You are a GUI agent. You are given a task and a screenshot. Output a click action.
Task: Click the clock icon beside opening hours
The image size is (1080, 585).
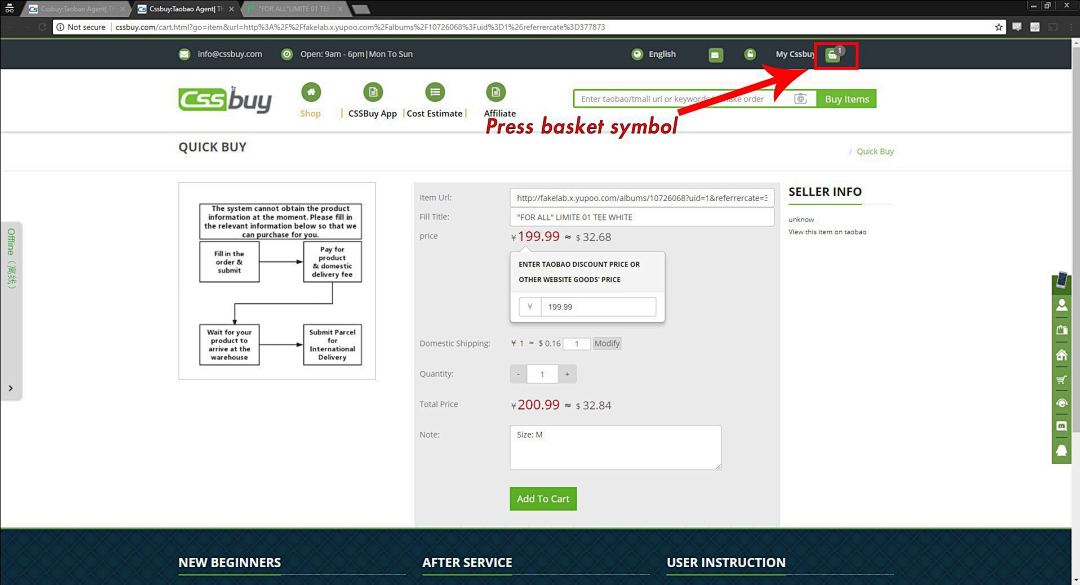pyautogui.click(x=287, y=54)
